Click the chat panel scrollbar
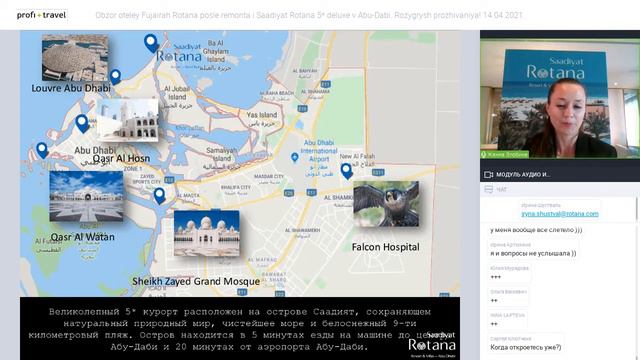640x360 pixels. [637, 209]
